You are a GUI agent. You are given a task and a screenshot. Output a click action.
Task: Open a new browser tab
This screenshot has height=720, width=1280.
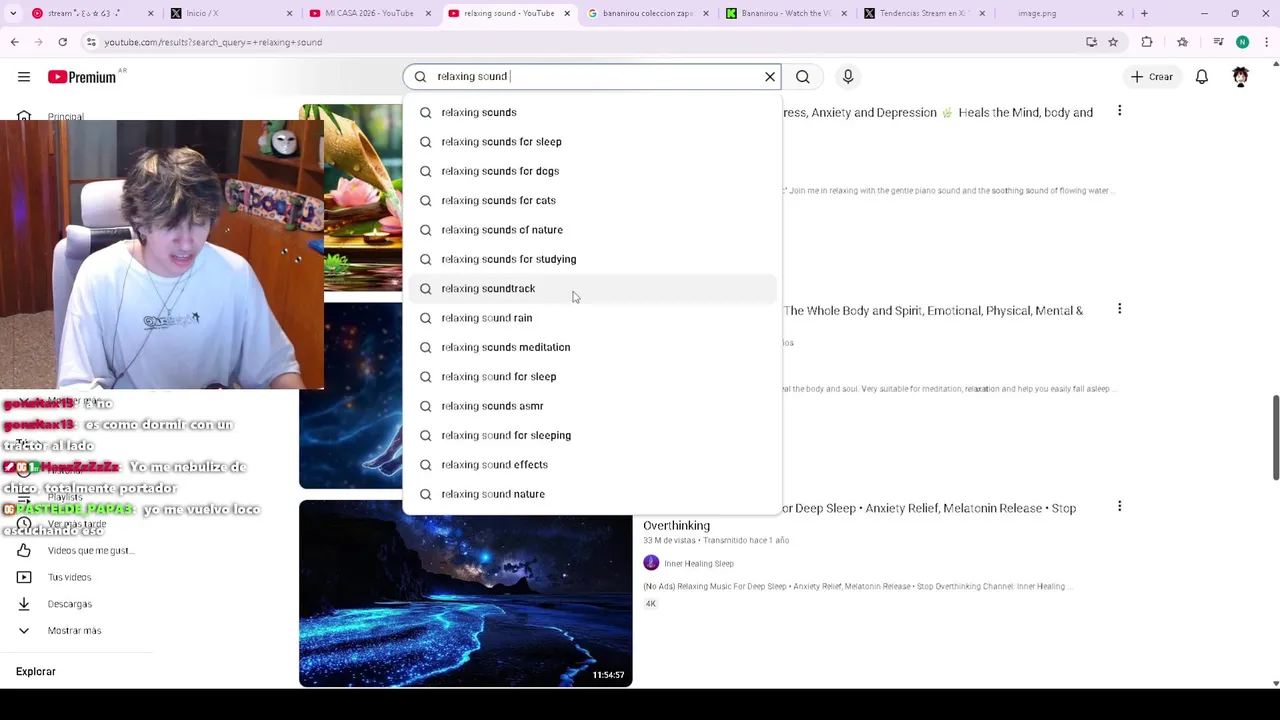coord(1144,13)
